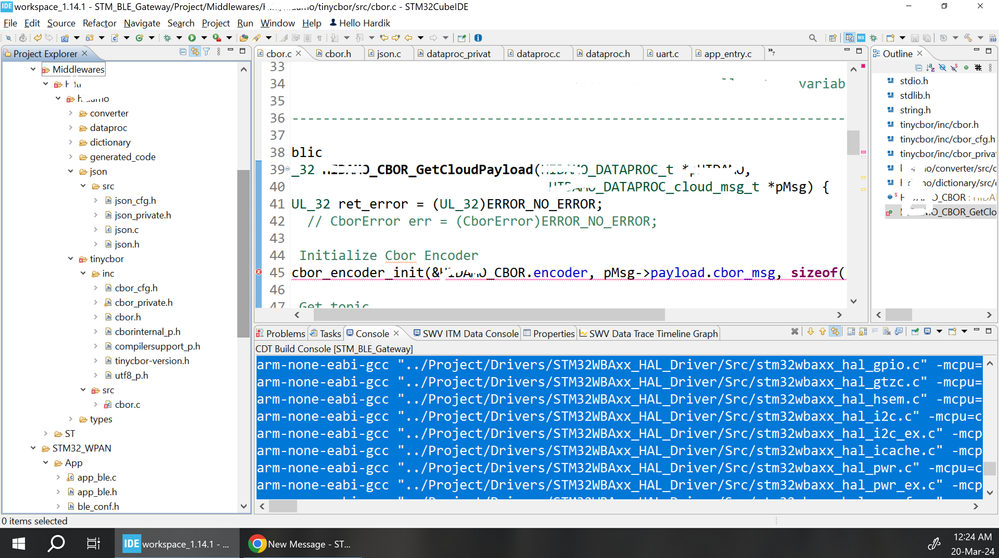Collapse the tinycbor folder
Screen dimensions: 999x558
pos(71,259)
